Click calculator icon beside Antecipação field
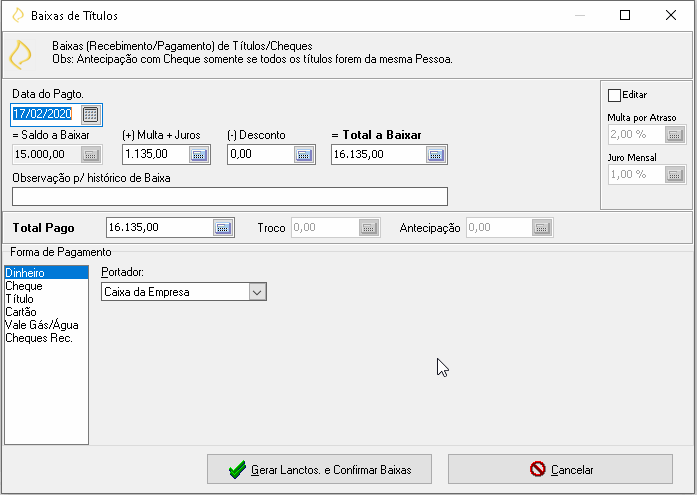 542,228
